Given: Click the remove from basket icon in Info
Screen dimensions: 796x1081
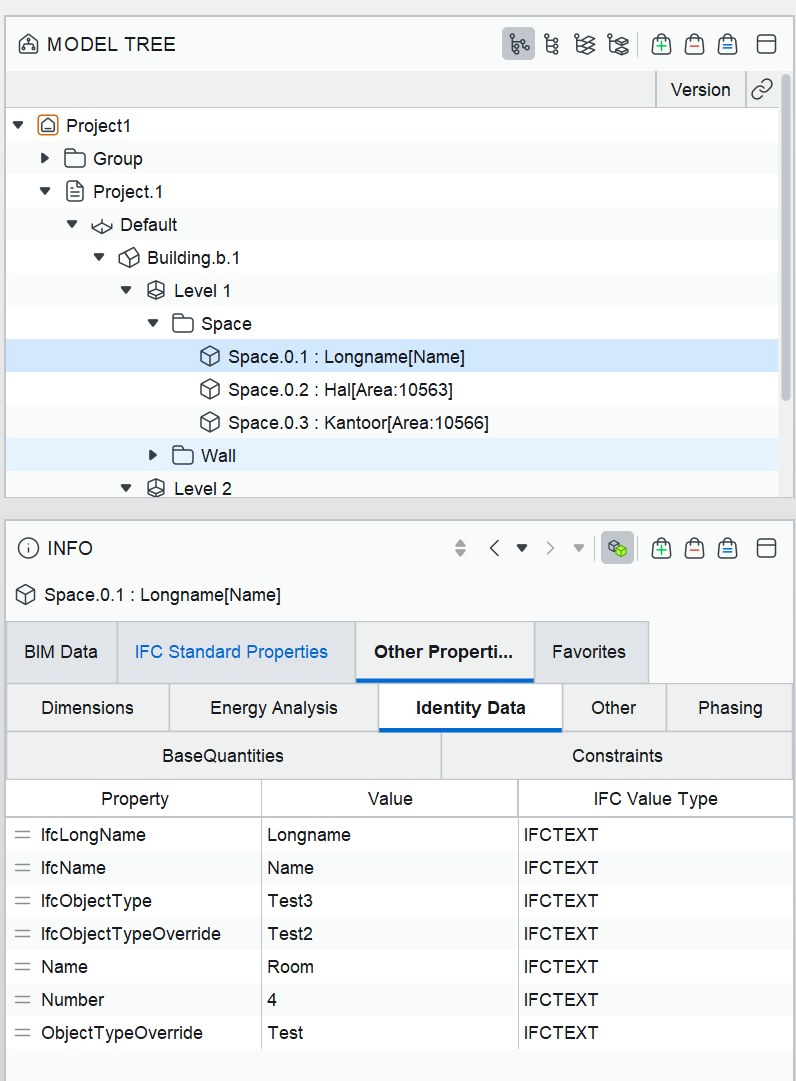Looking at the screenshot, I should pos(694,548).
